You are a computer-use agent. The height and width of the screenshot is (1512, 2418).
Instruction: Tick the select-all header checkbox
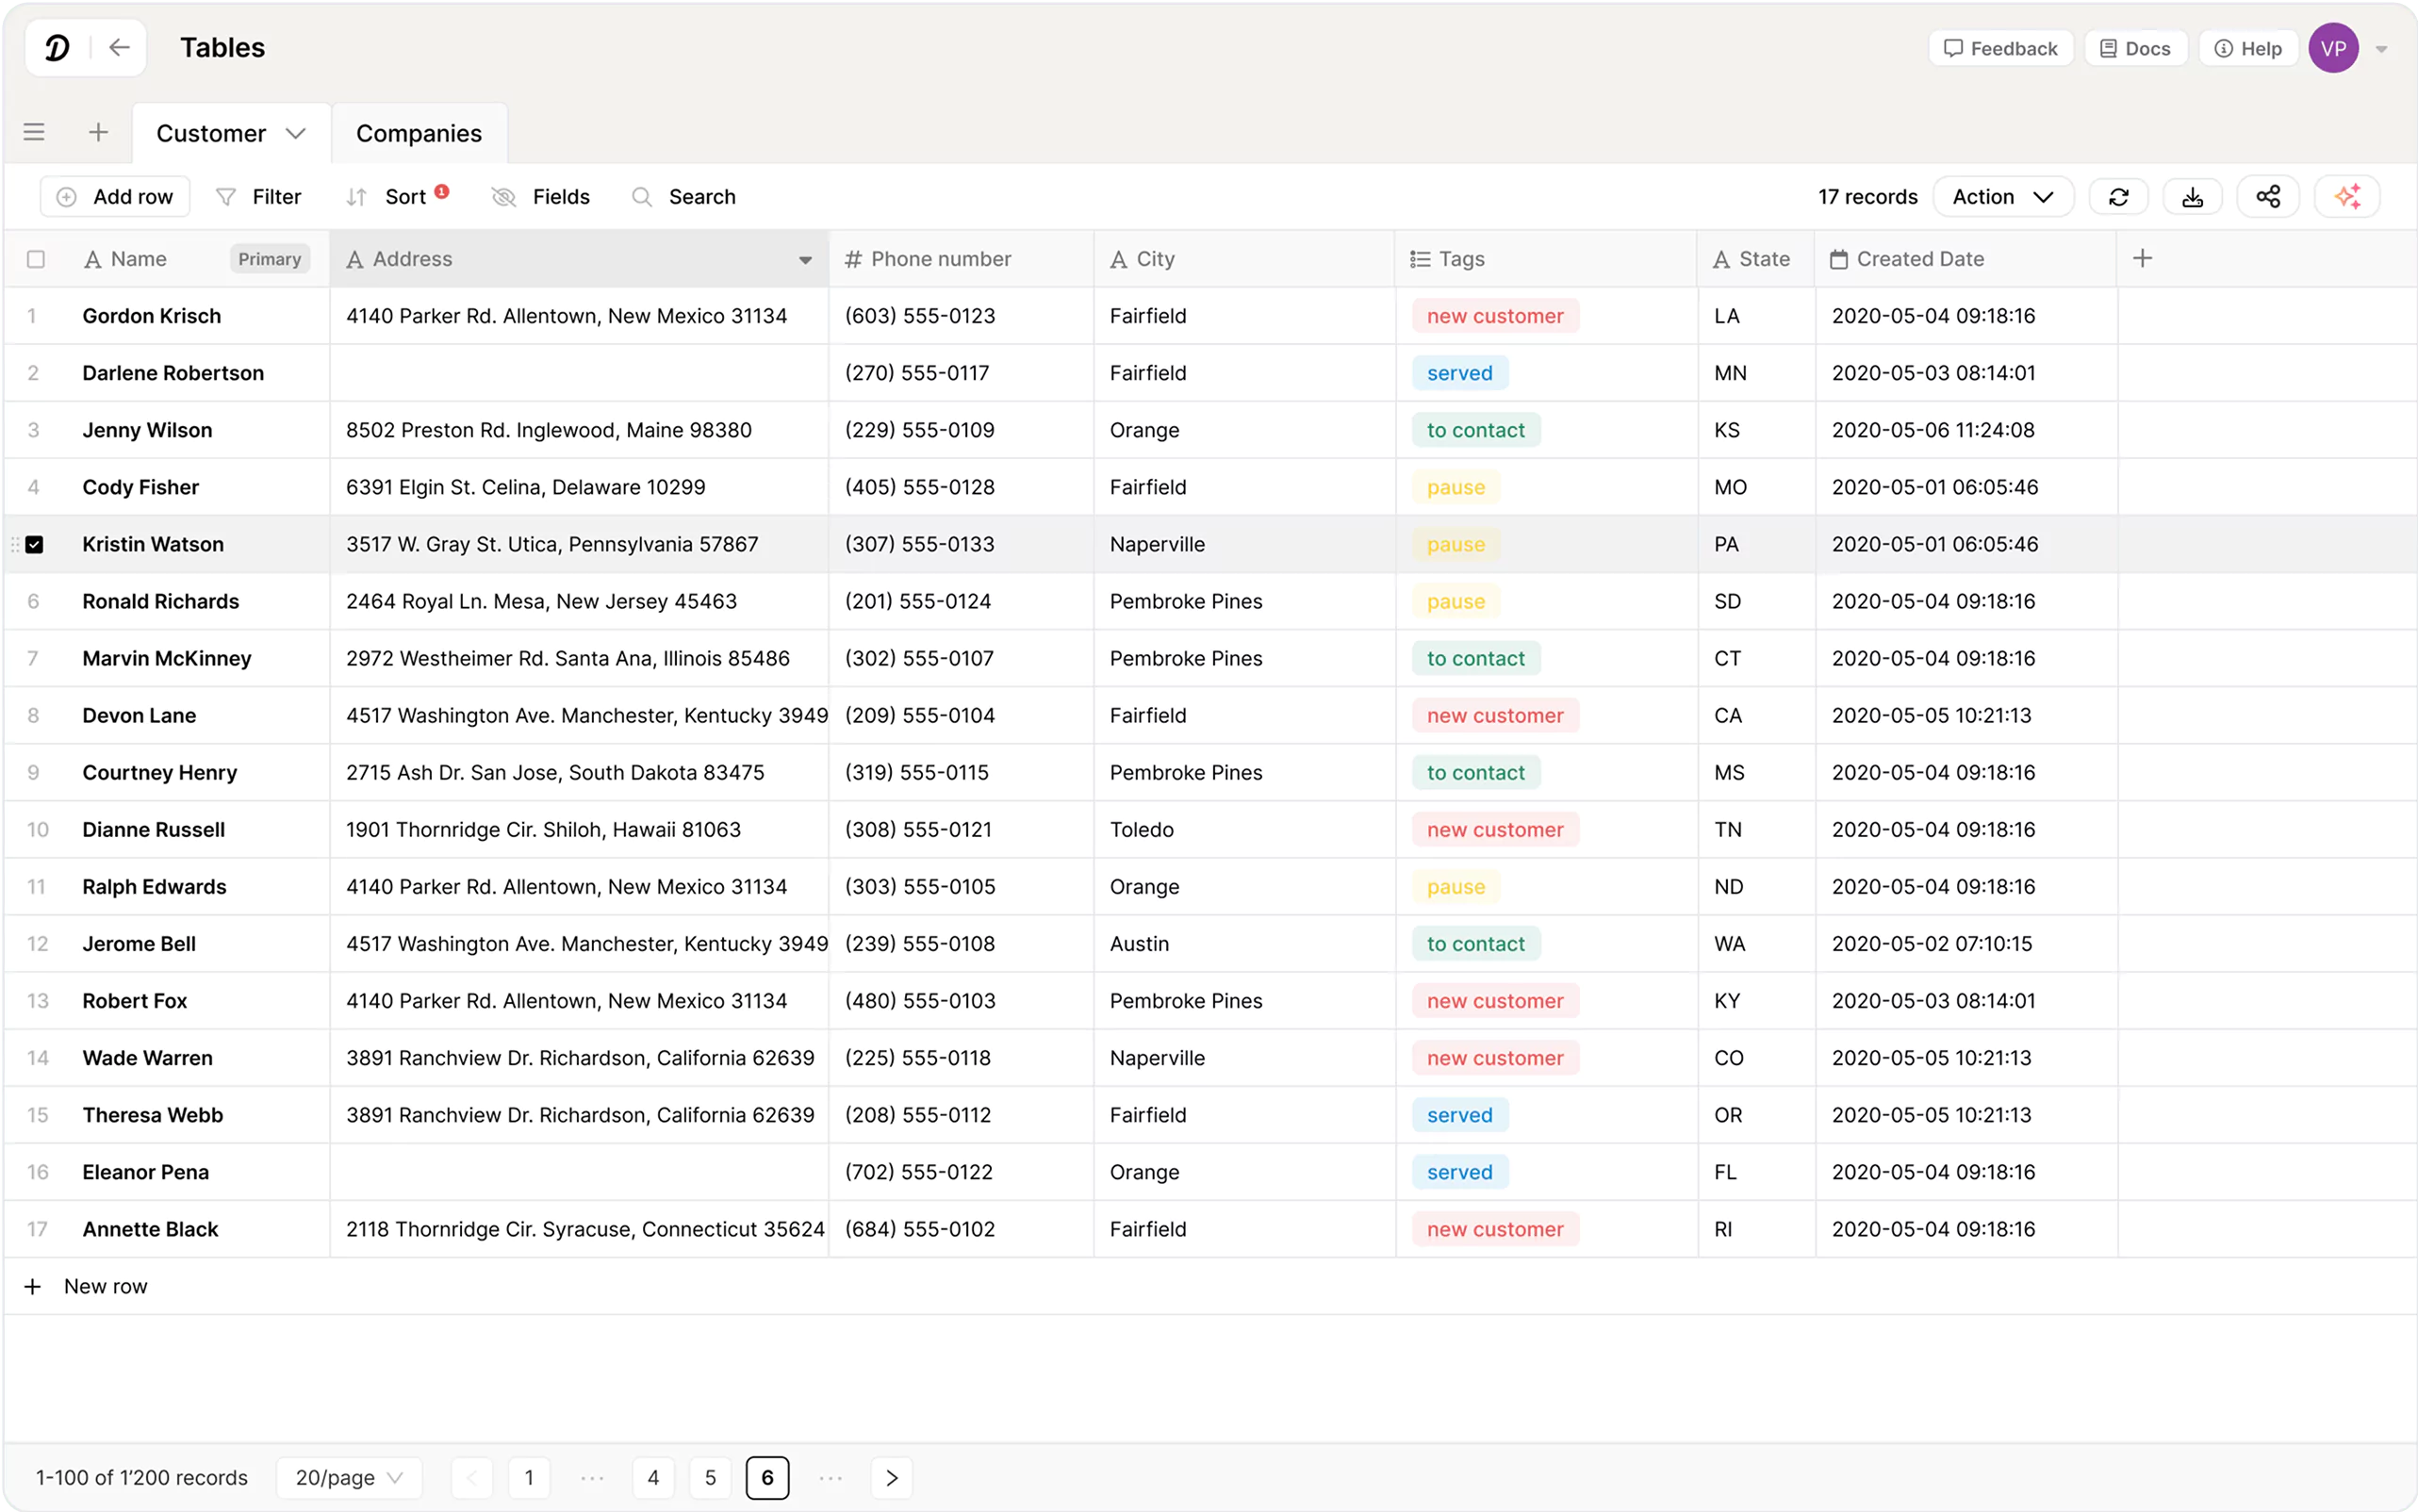coord(36,259)
